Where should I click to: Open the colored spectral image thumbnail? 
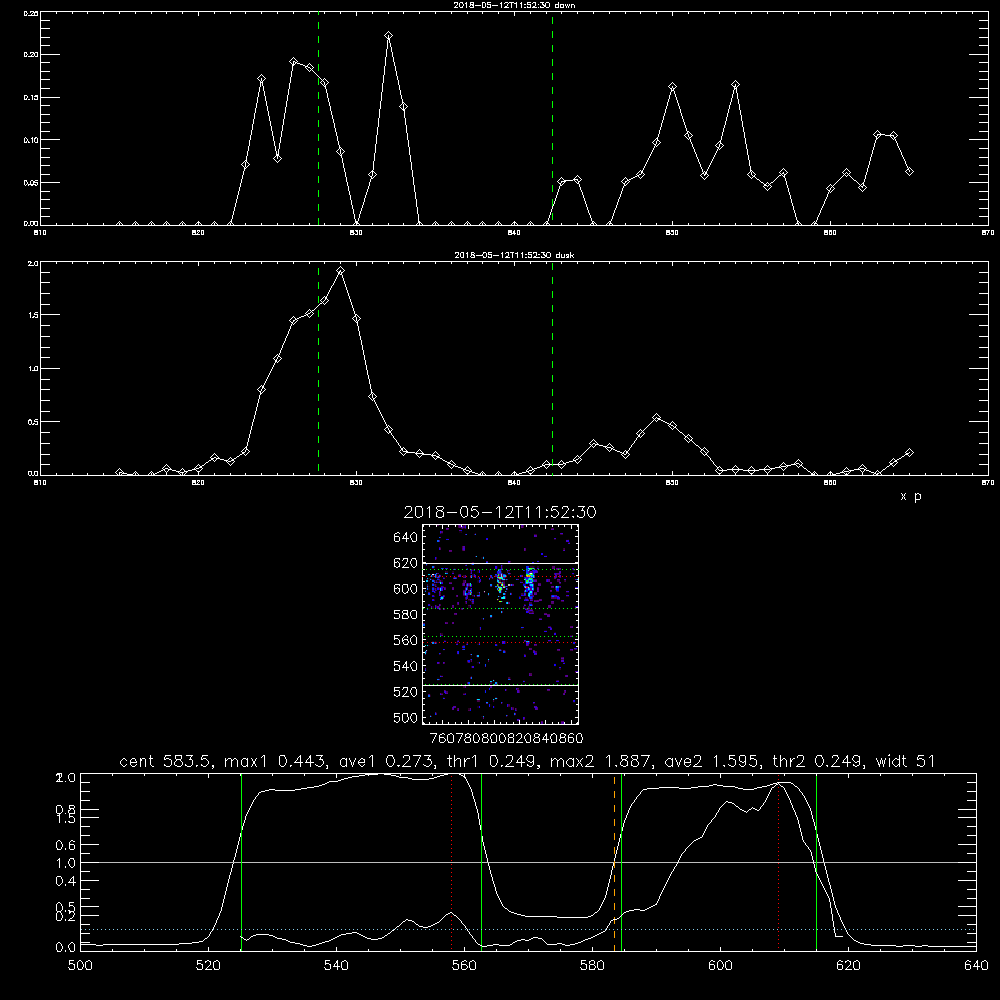pyautogui.click(x=500, y=624)
